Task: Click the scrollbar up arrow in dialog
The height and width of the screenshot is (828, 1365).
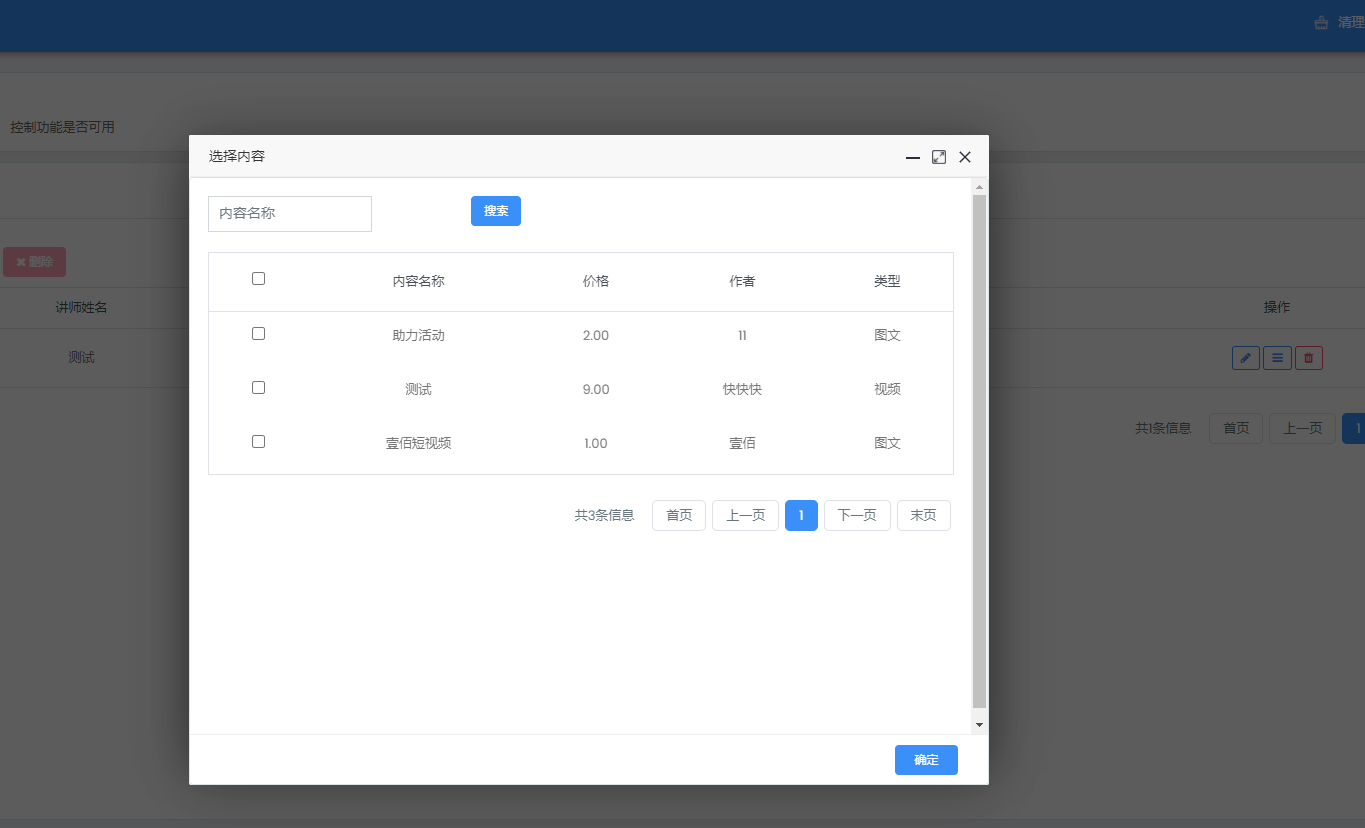Action: click(x=979, y=187)
